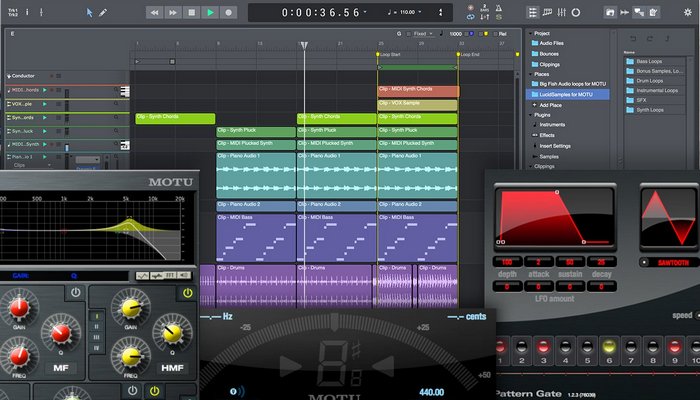
Task: Toggle the MF band power button
Action: [76, 293]
